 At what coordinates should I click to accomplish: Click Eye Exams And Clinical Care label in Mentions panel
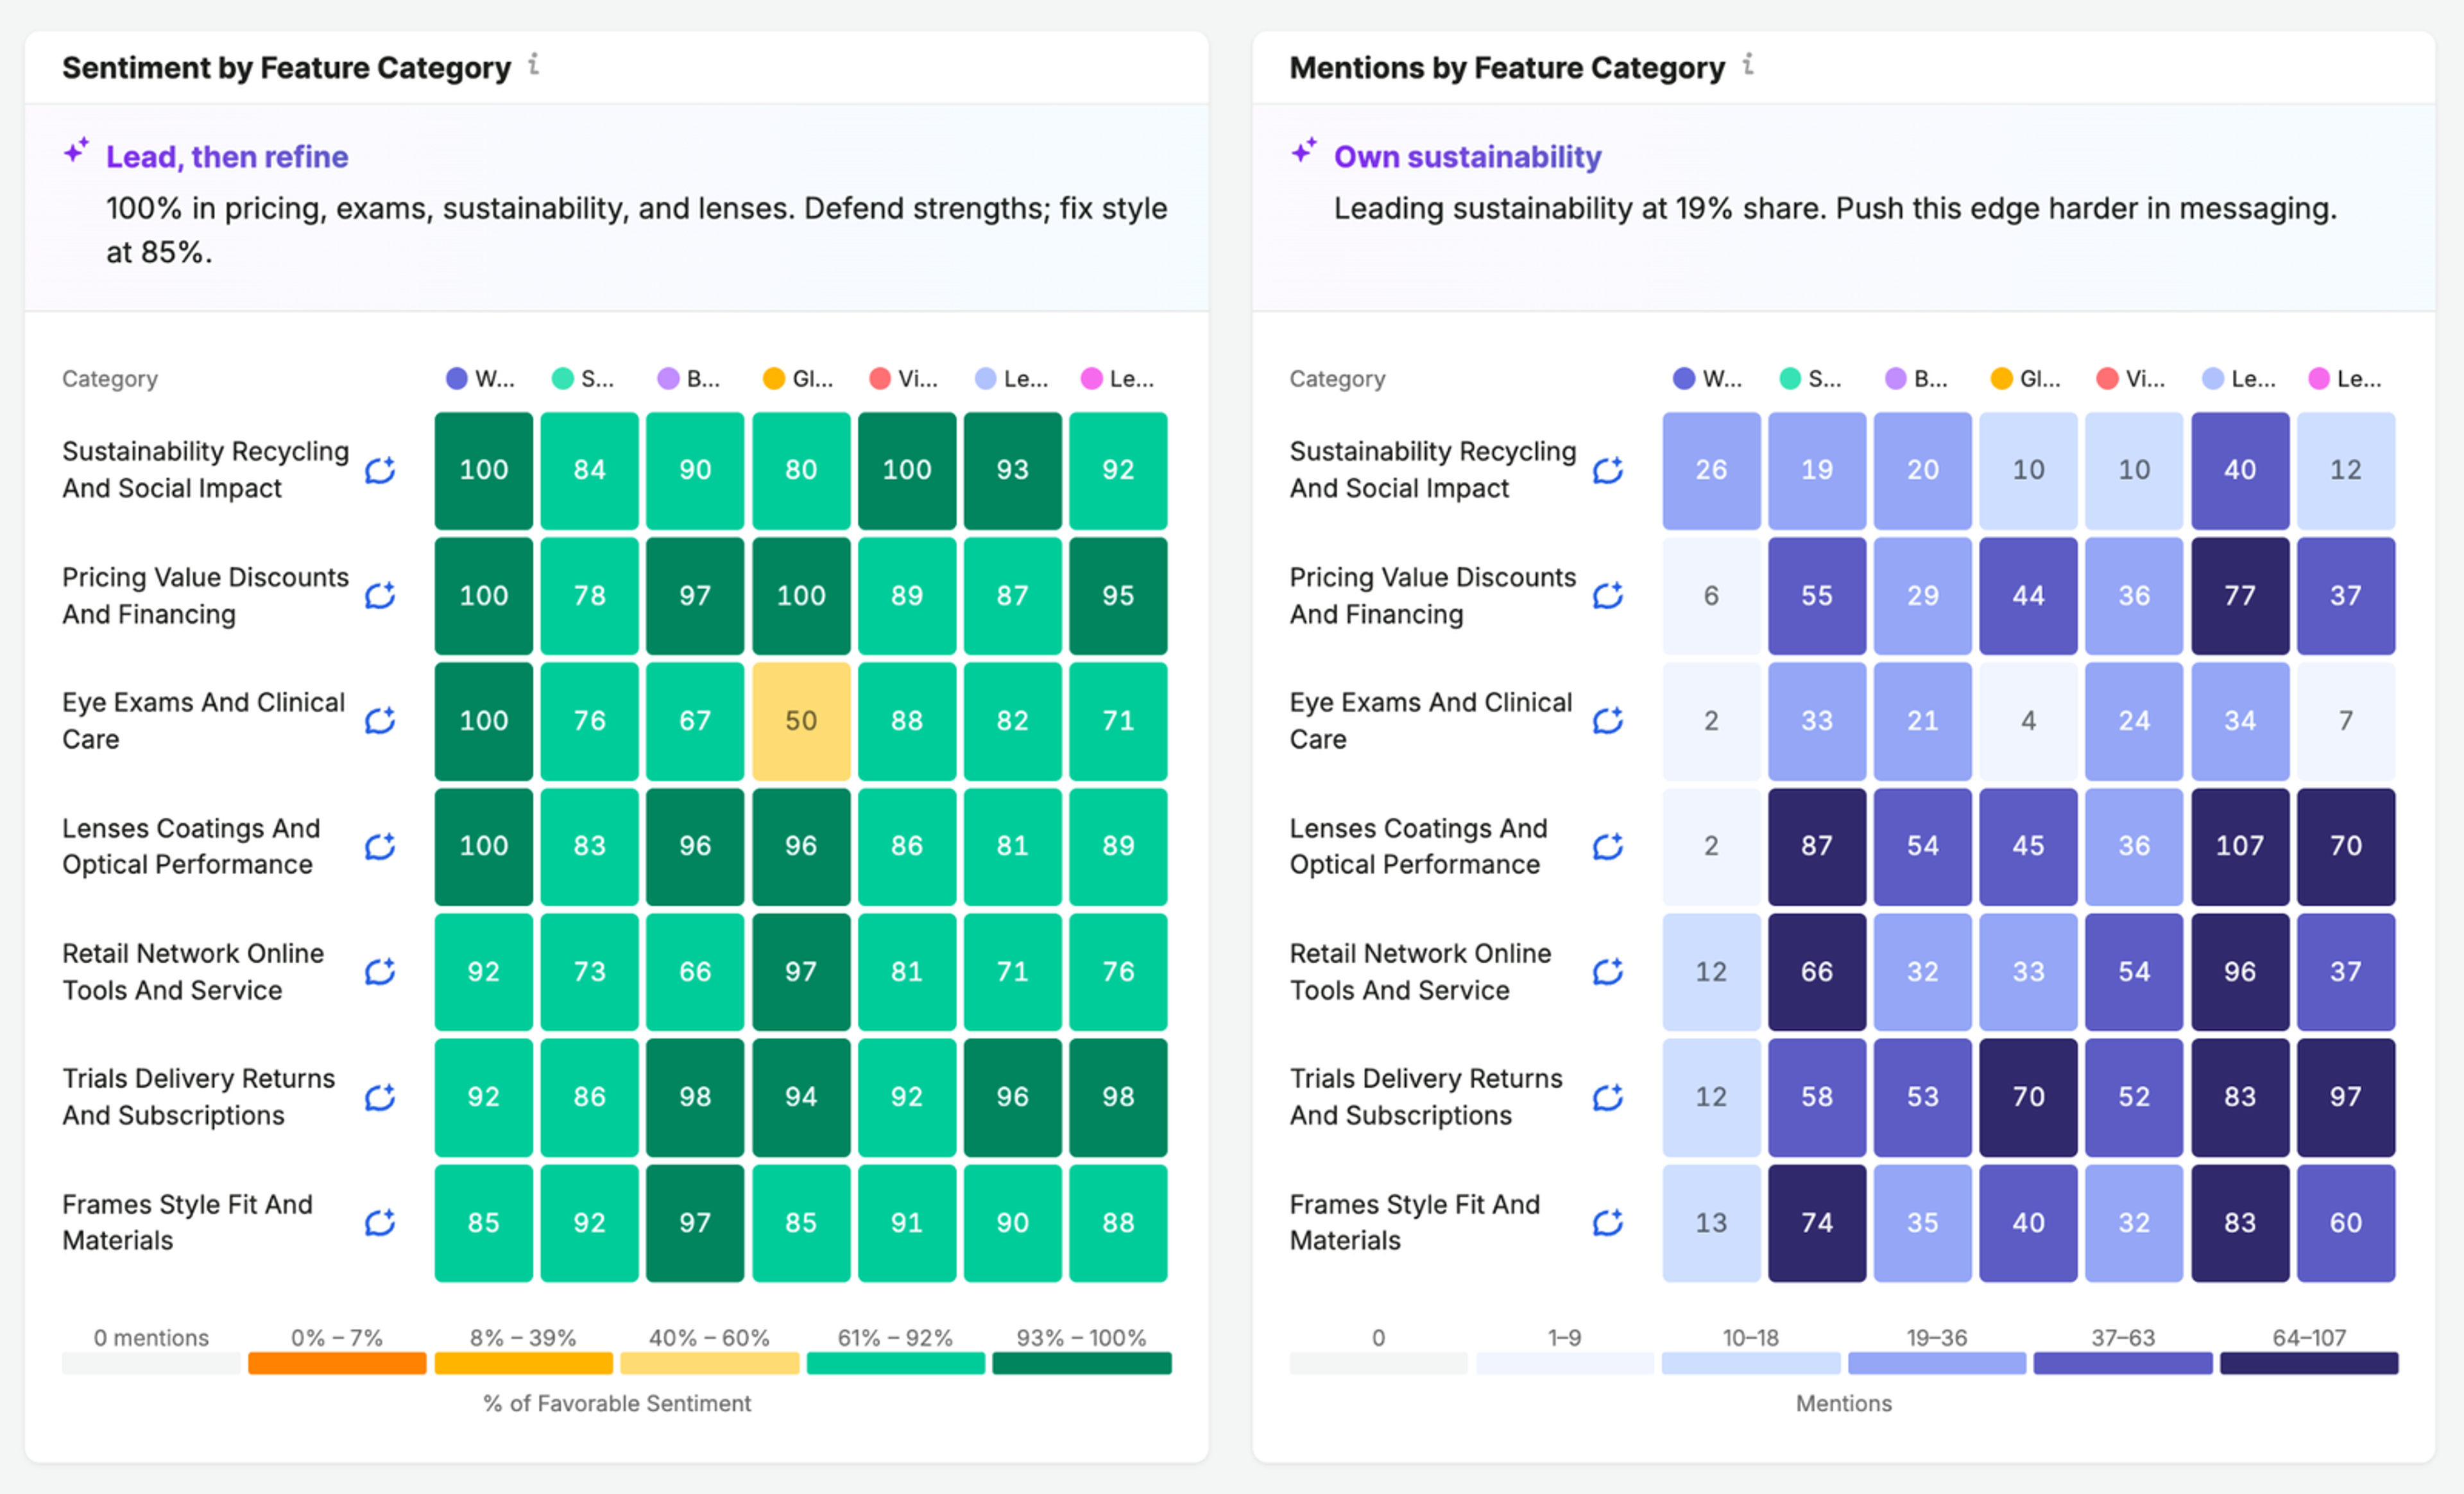pos(1431,721)
